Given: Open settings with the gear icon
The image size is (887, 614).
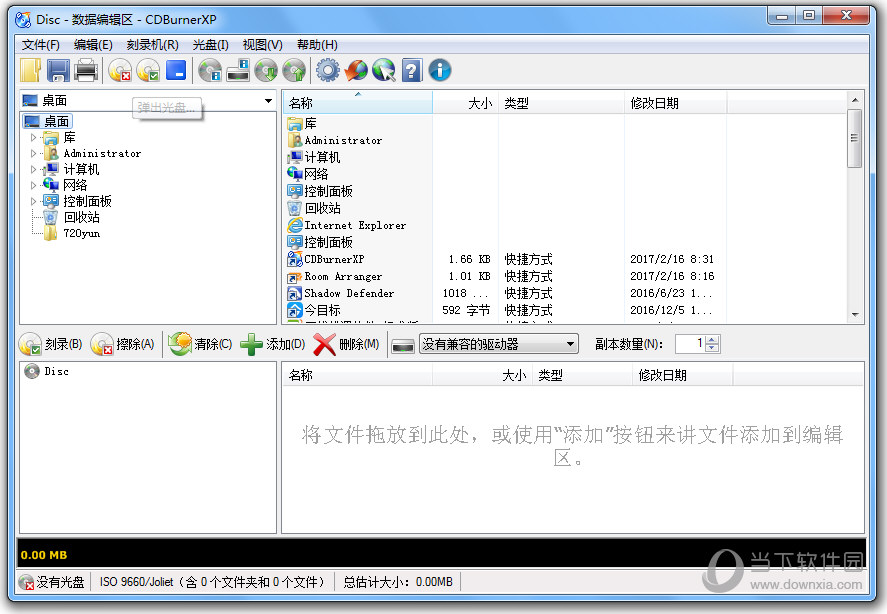Looking at the screenshot, I should [x=328, y=71].
